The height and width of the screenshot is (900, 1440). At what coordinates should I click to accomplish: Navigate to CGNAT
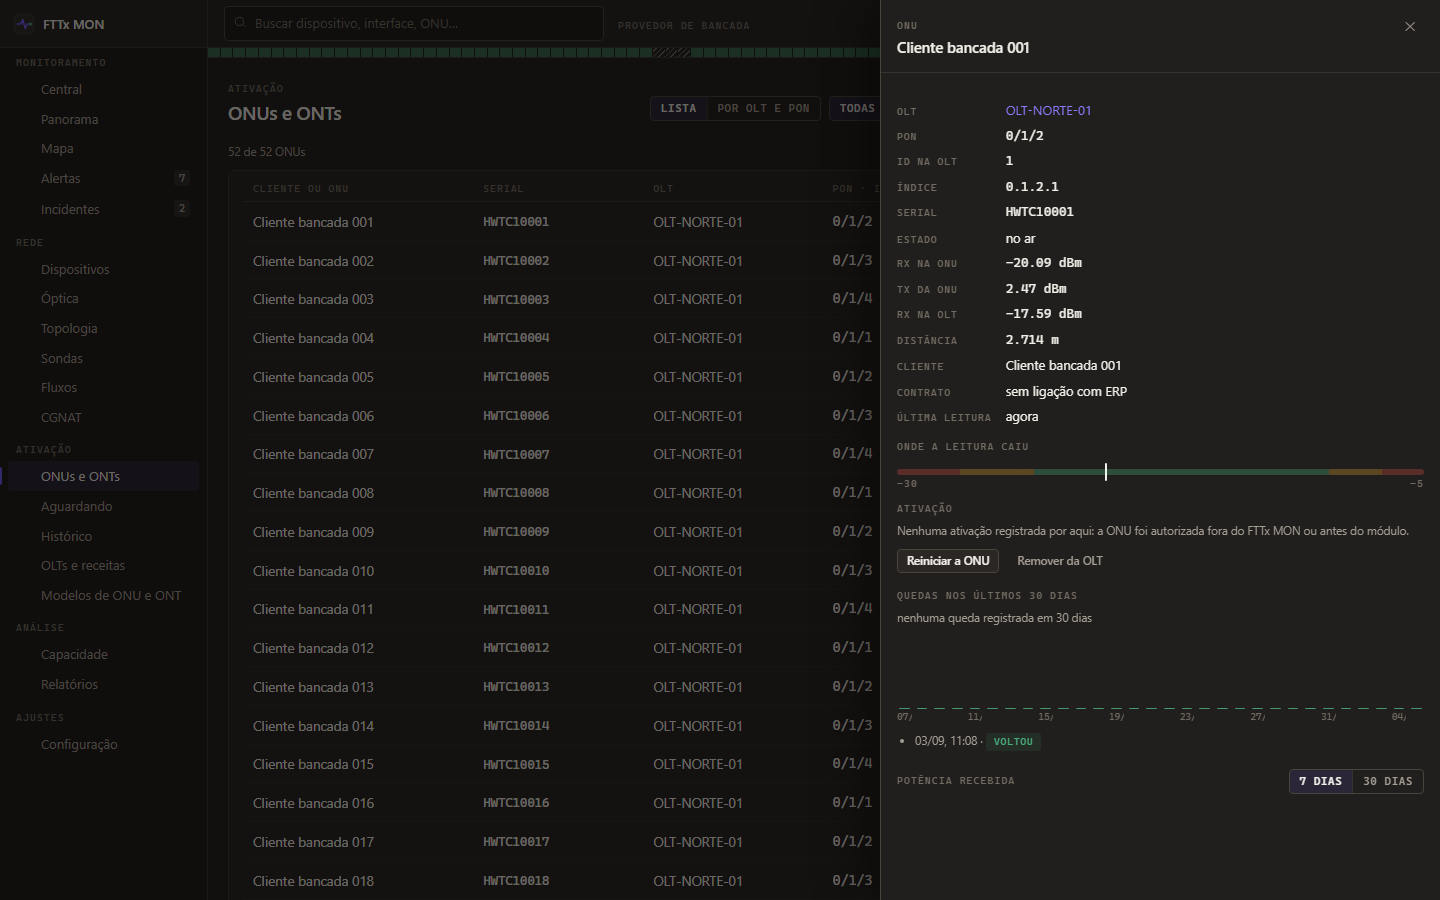pyautogui.click(x=104, y=418)
